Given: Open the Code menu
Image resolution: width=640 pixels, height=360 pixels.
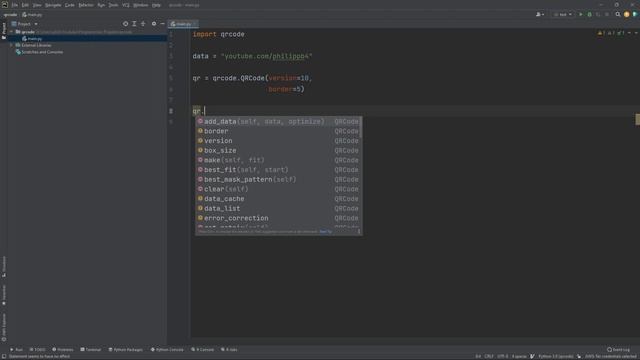Looking at the screenshot, I should (x=70, y=5).
